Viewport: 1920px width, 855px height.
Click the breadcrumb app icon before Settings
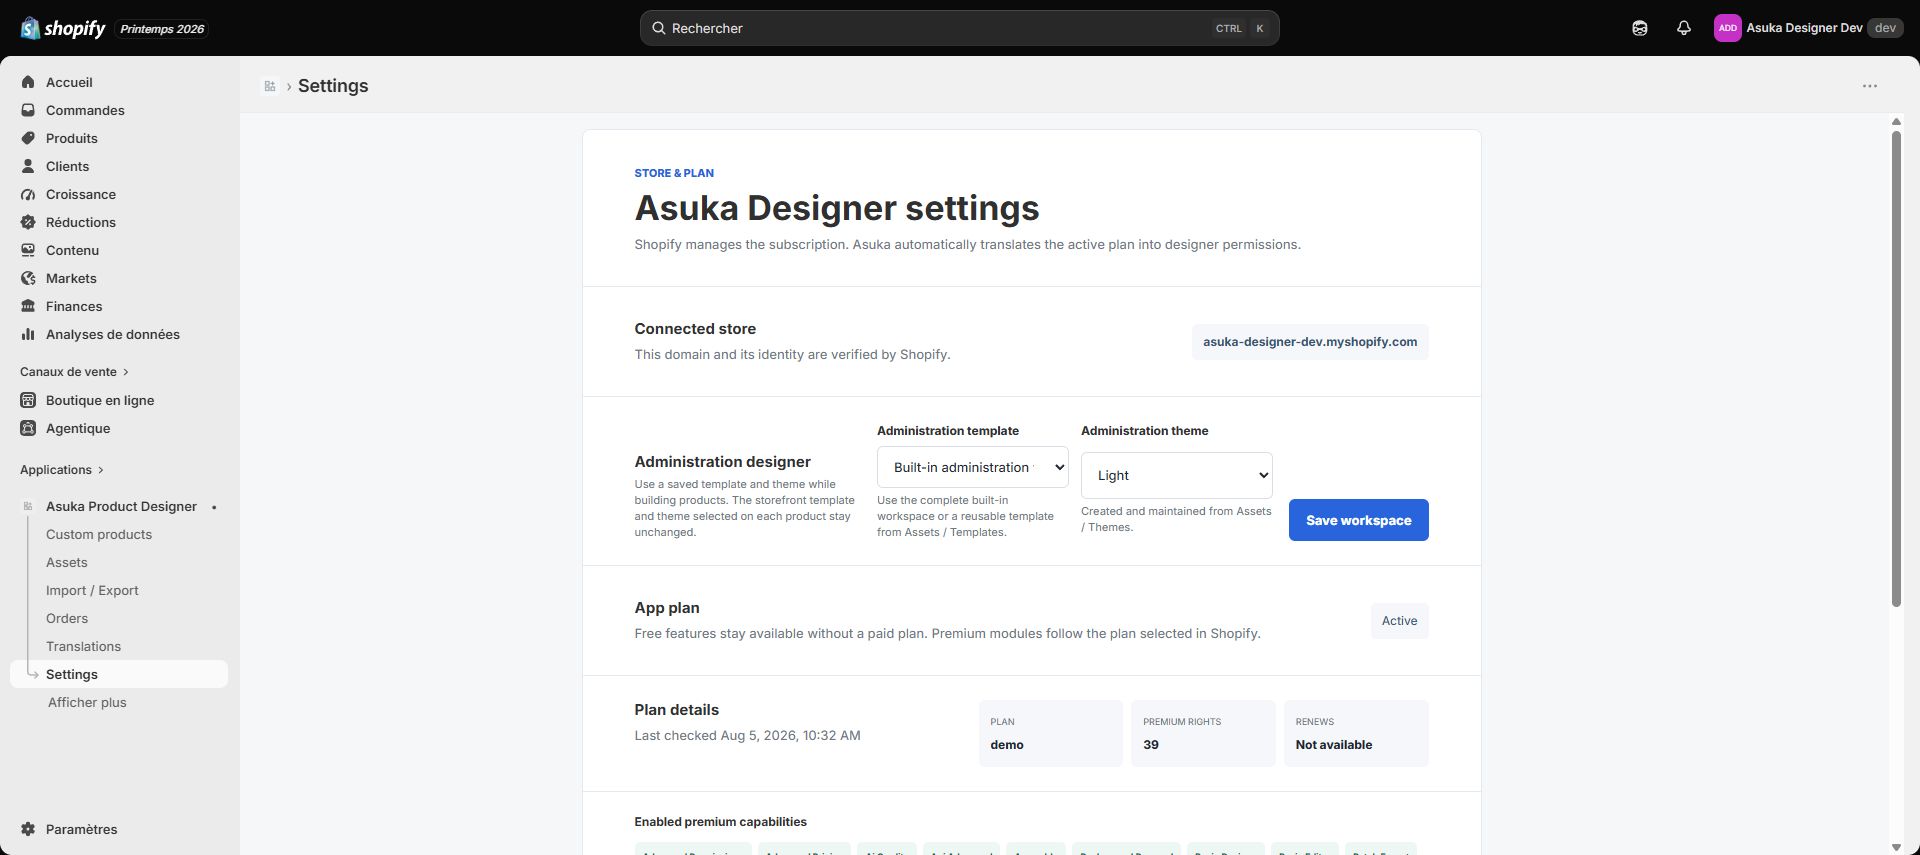[270, 86]
